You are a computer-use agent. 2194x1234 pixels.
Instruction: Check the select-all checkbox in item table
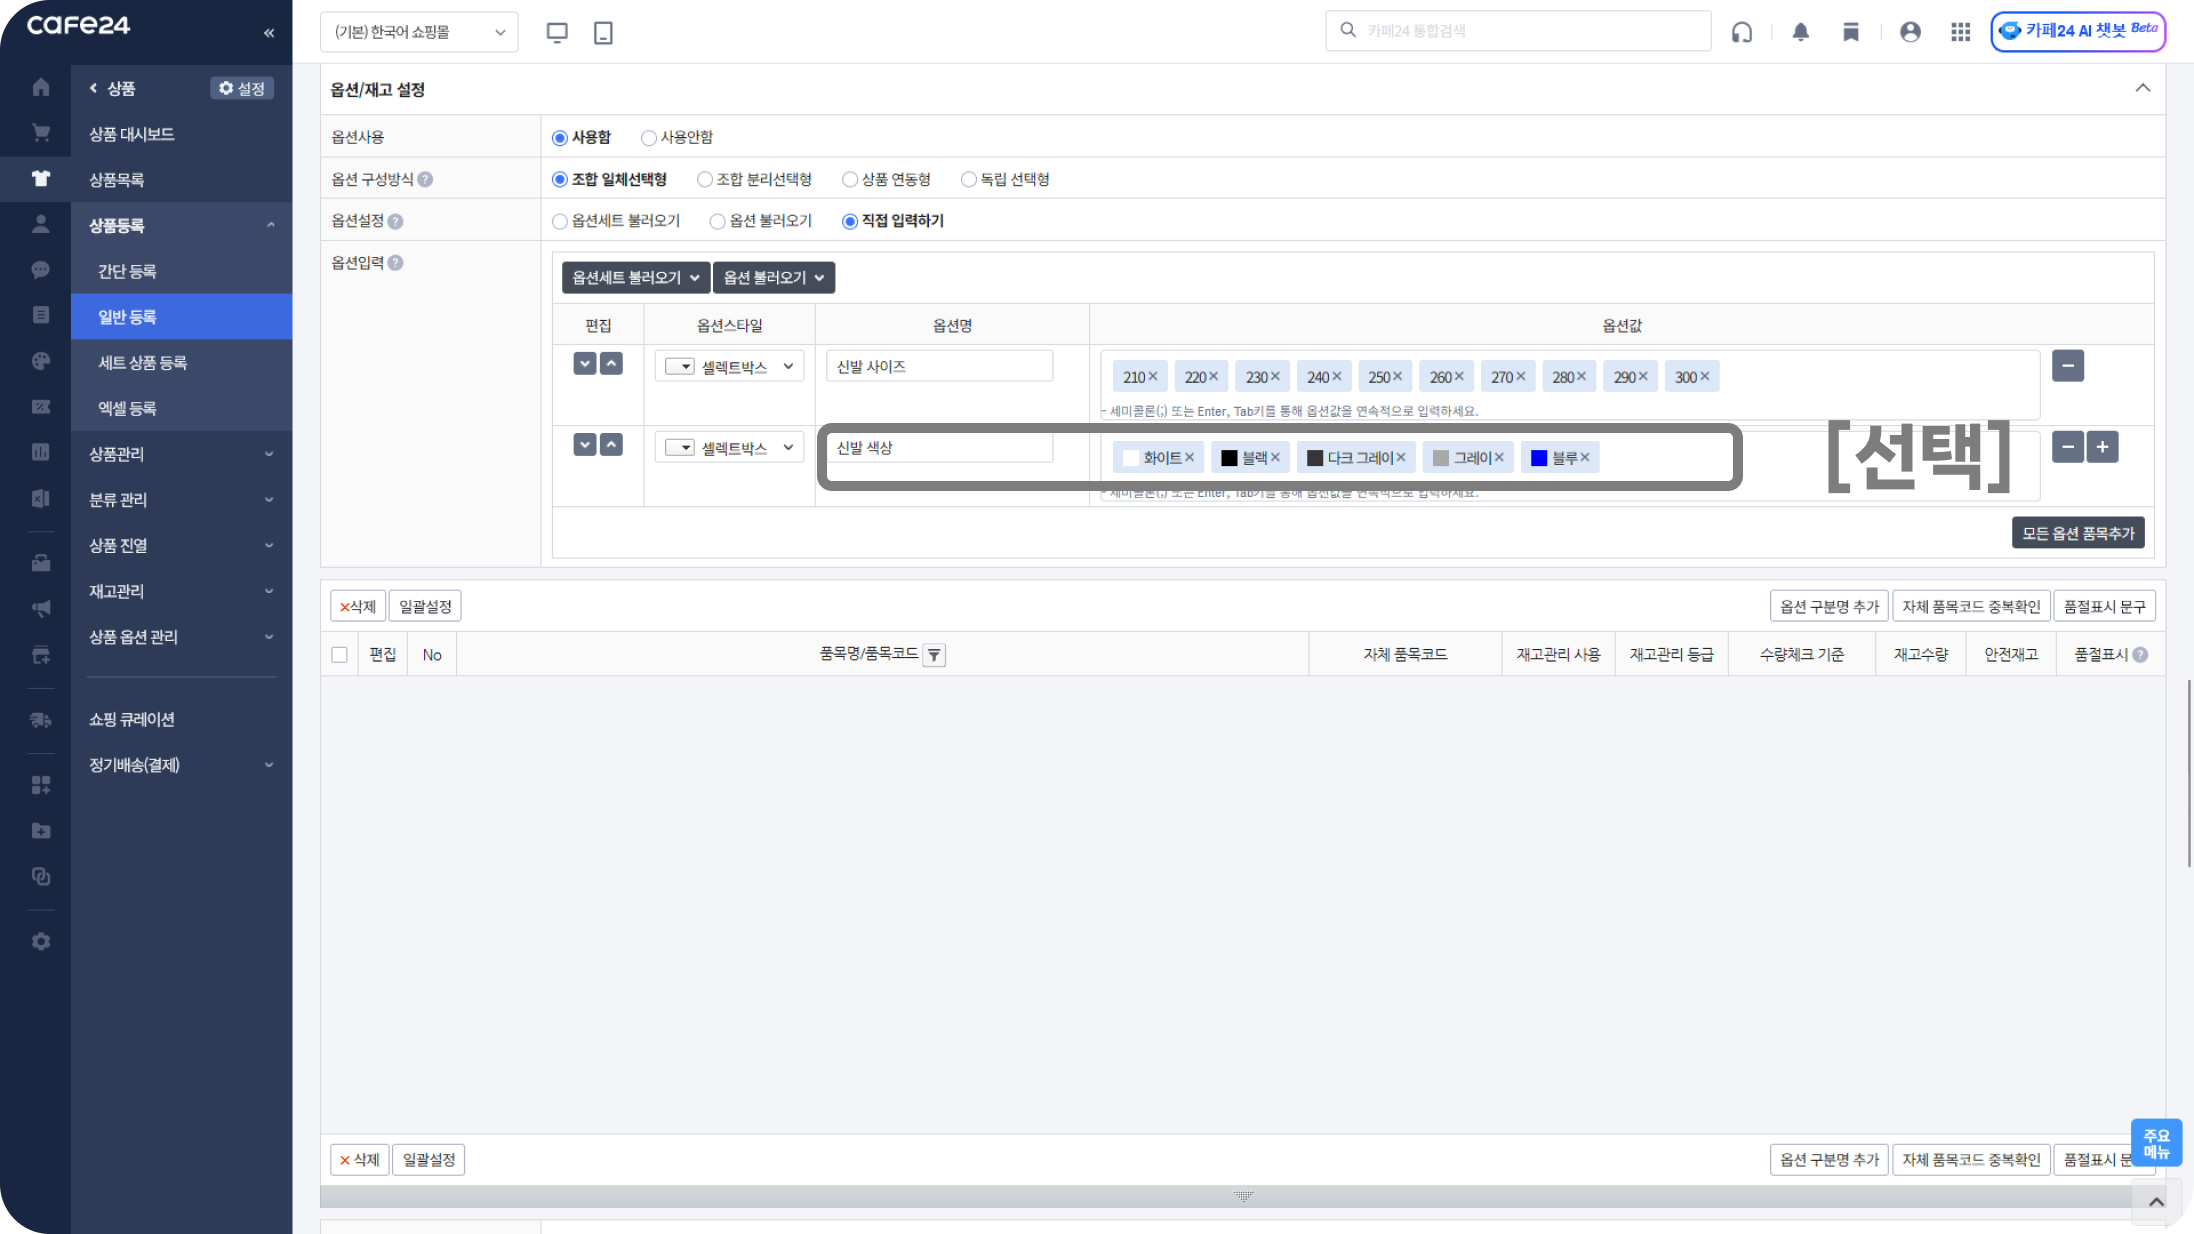click(x=339, y=655)
